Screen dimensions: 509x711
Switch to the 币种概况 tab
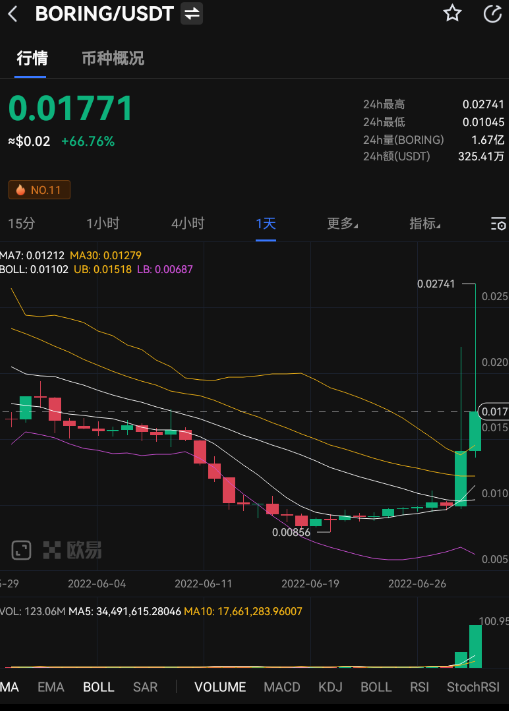click(x=113, y=58)
